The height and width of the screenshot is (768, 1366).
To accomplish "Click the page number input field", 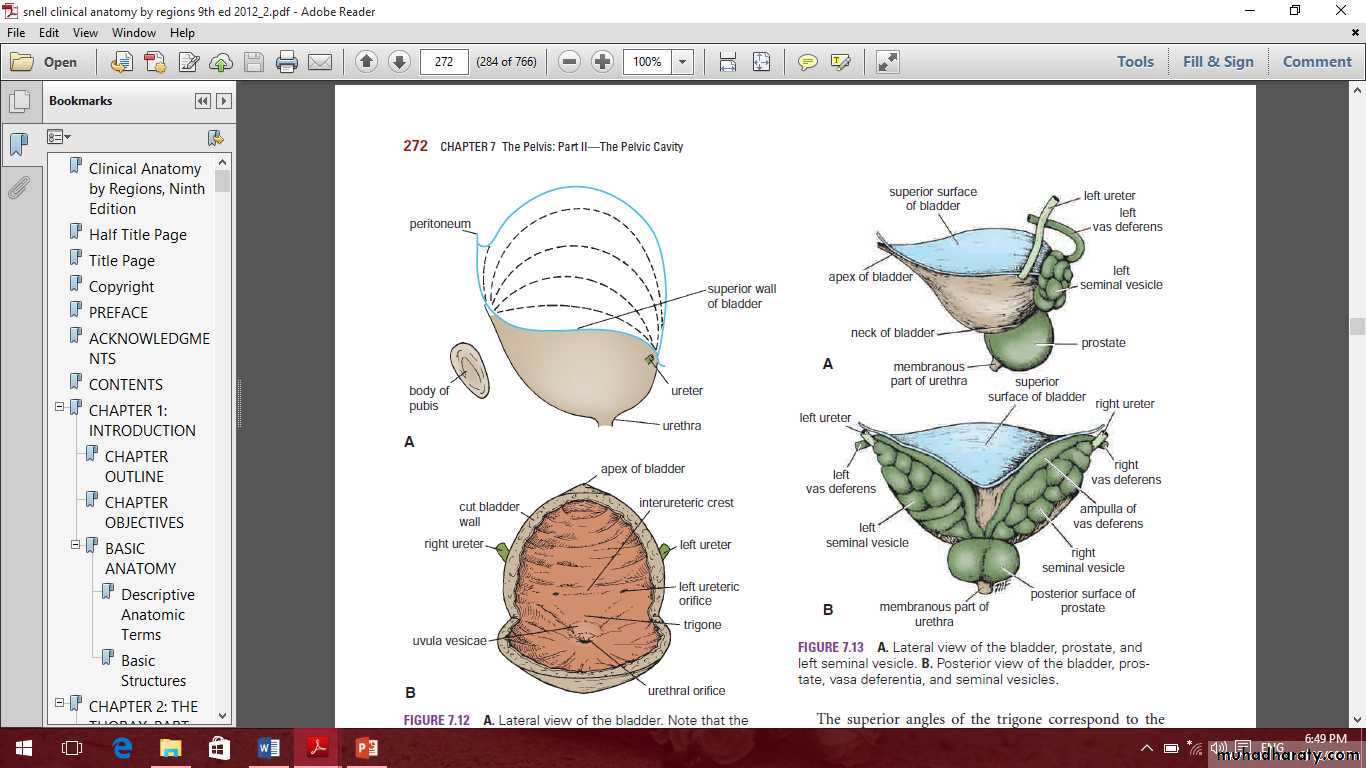I will tap(444, 62).
